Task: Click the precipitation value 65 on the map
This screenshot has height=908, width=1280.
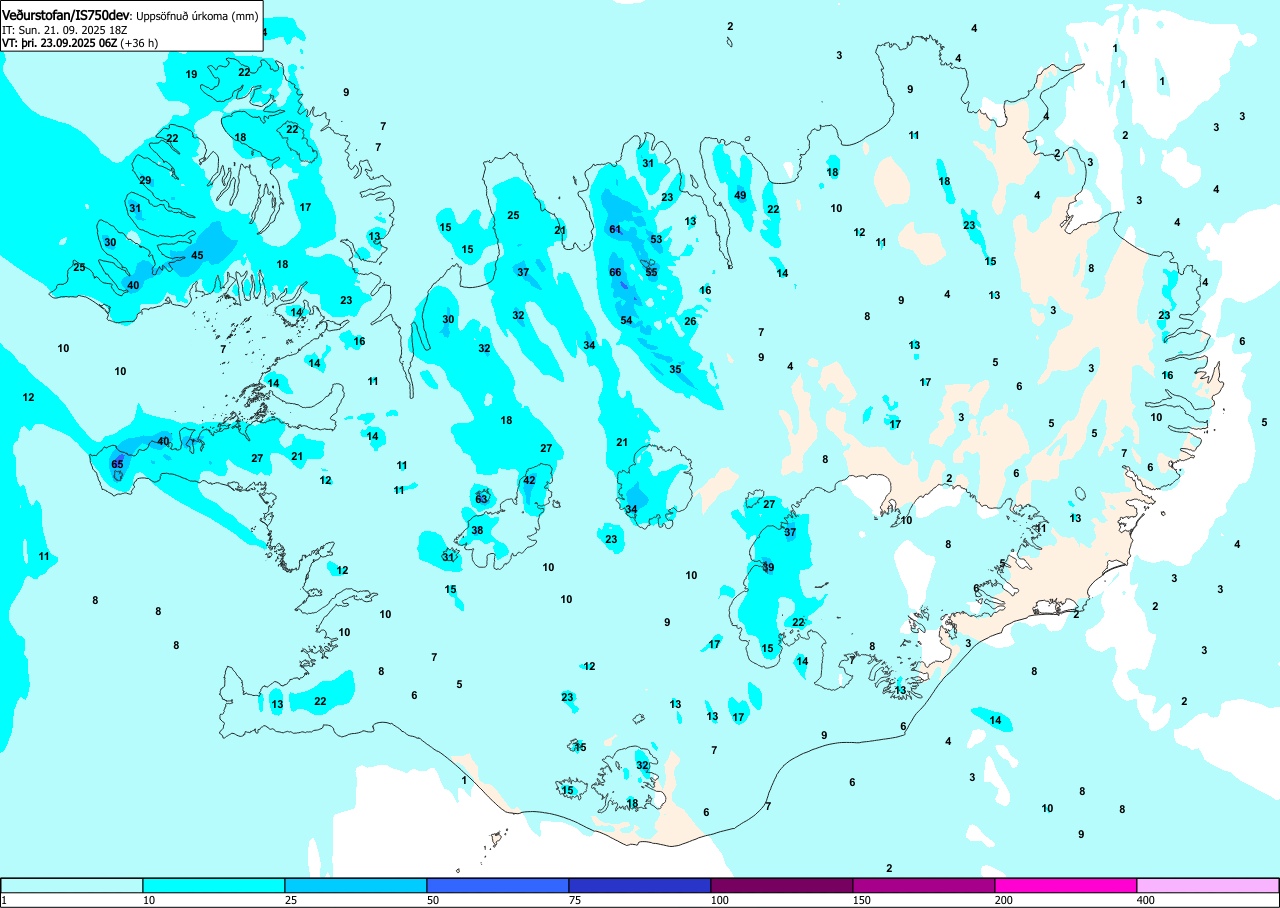Action: point(117,464)
